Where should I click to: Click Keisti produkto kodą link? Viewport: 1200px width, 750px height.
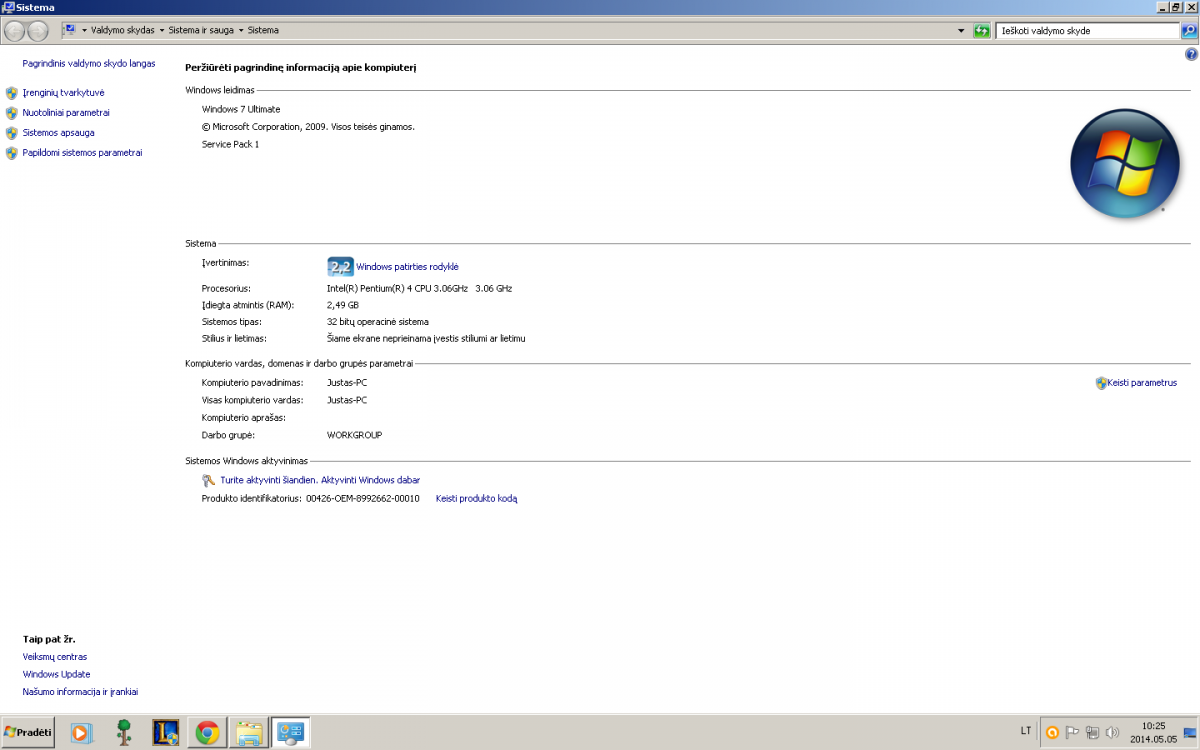(x=476, y=498)
